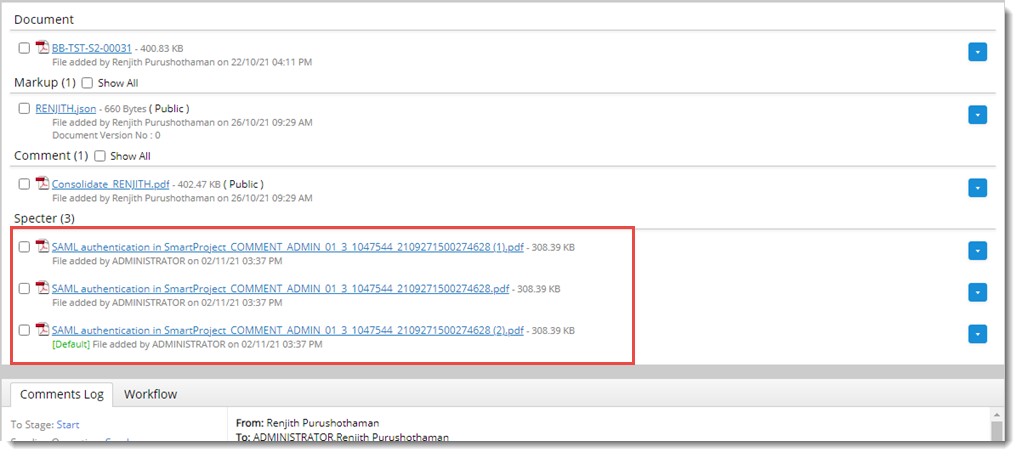1020x456 pixels.
Task: Click the Start stage link
Action: pyautogui.click(x=68, y=425)
